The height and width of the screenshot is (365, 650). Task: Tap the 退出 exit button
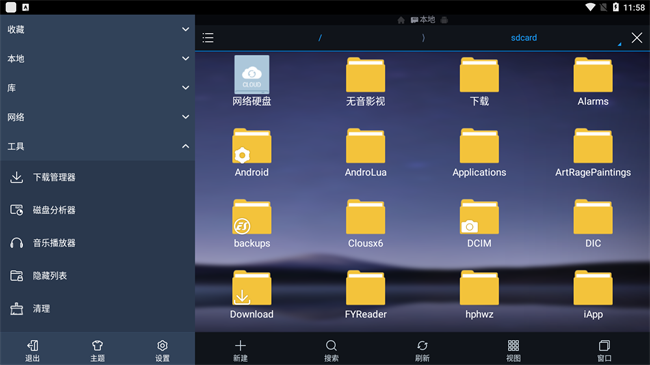(32, 350)
